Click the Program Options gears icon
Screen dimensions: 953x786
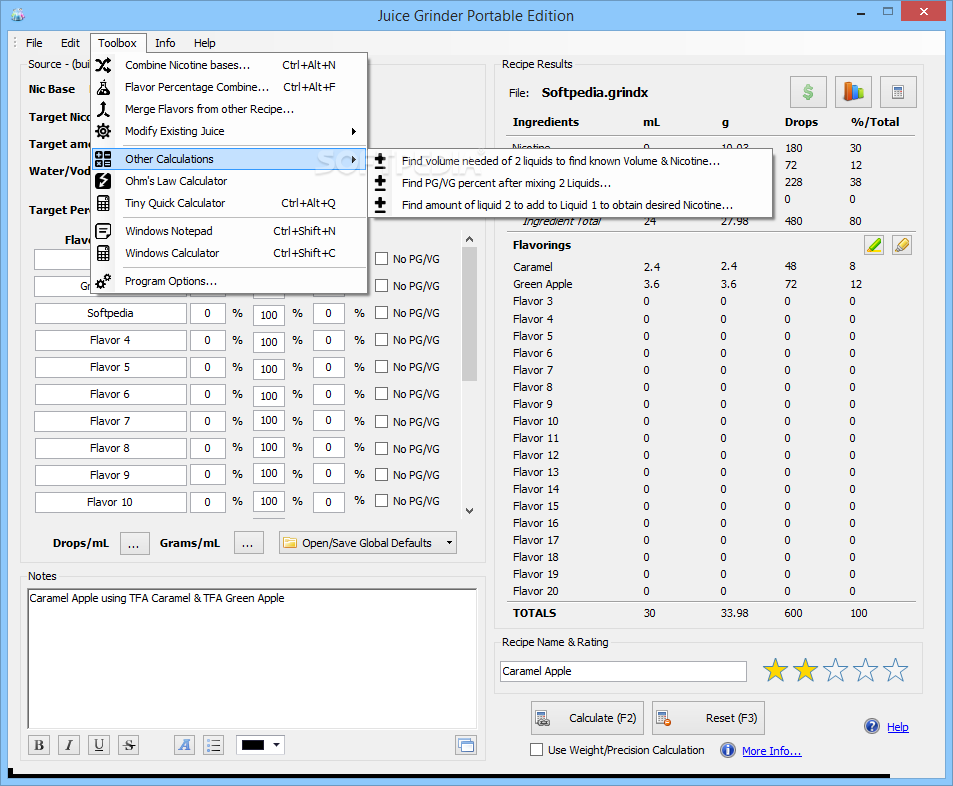click(103, 281)
